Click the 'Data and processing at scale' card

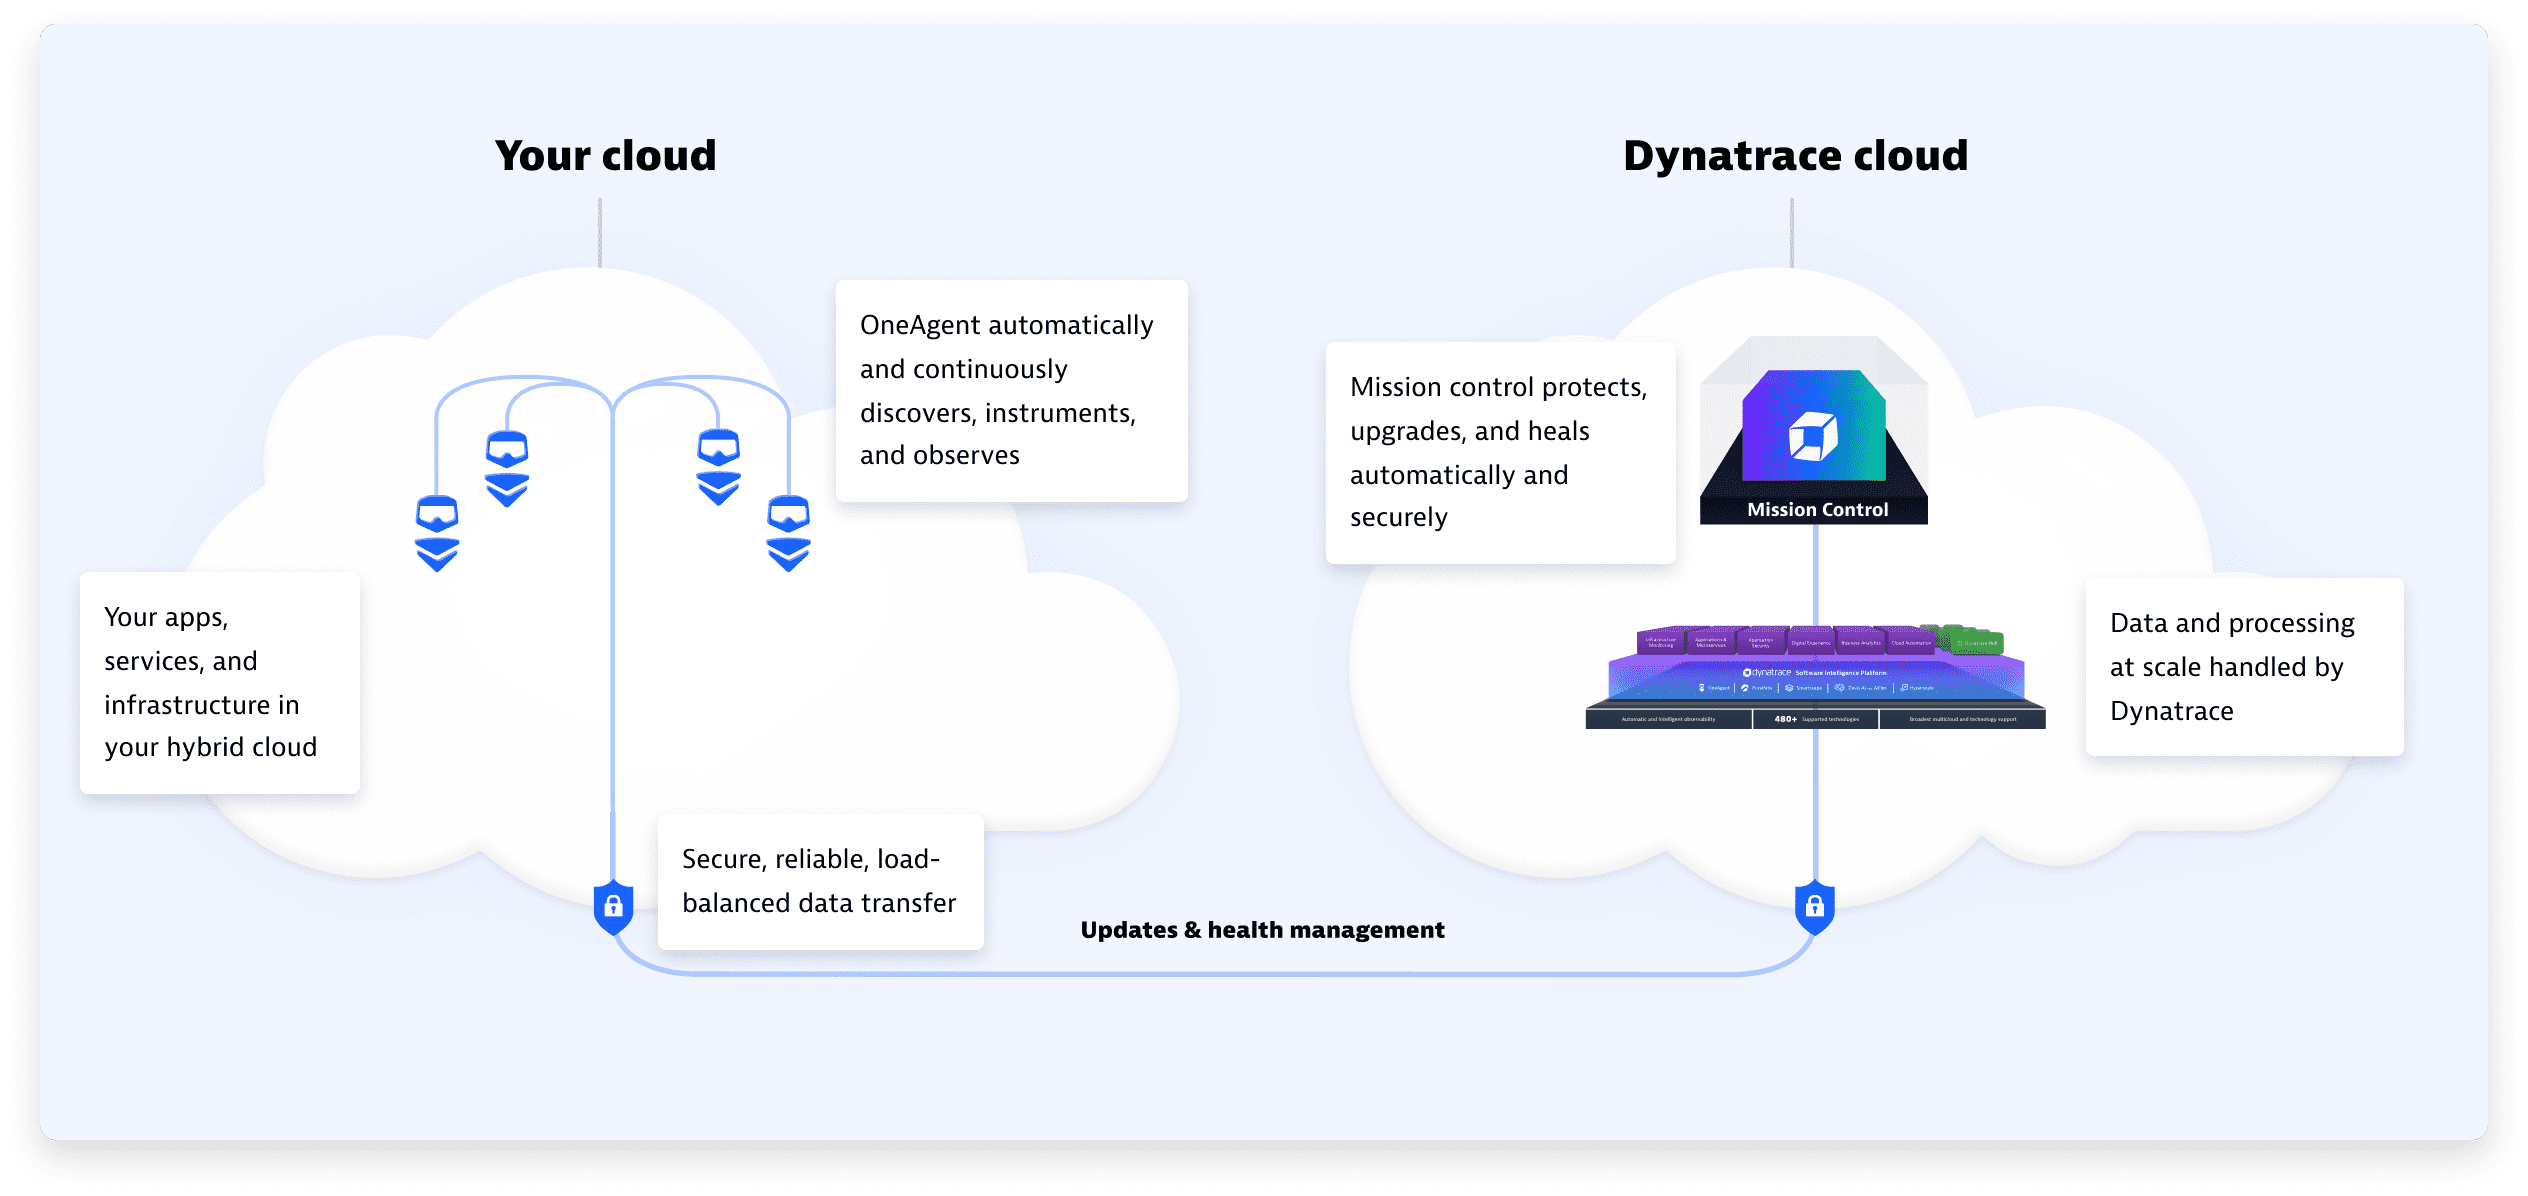pyautogui.click(x=2245, y=667)
